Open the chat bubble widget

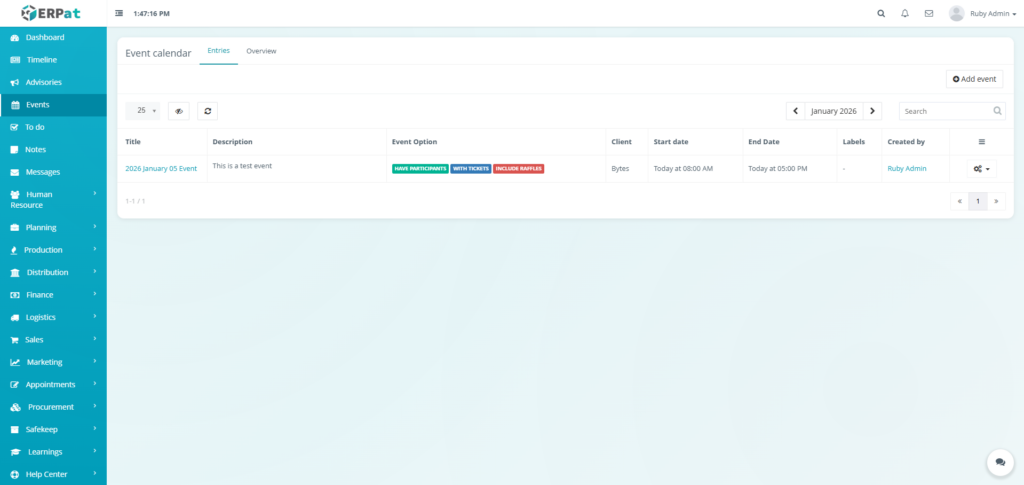[x=999, y=462]
